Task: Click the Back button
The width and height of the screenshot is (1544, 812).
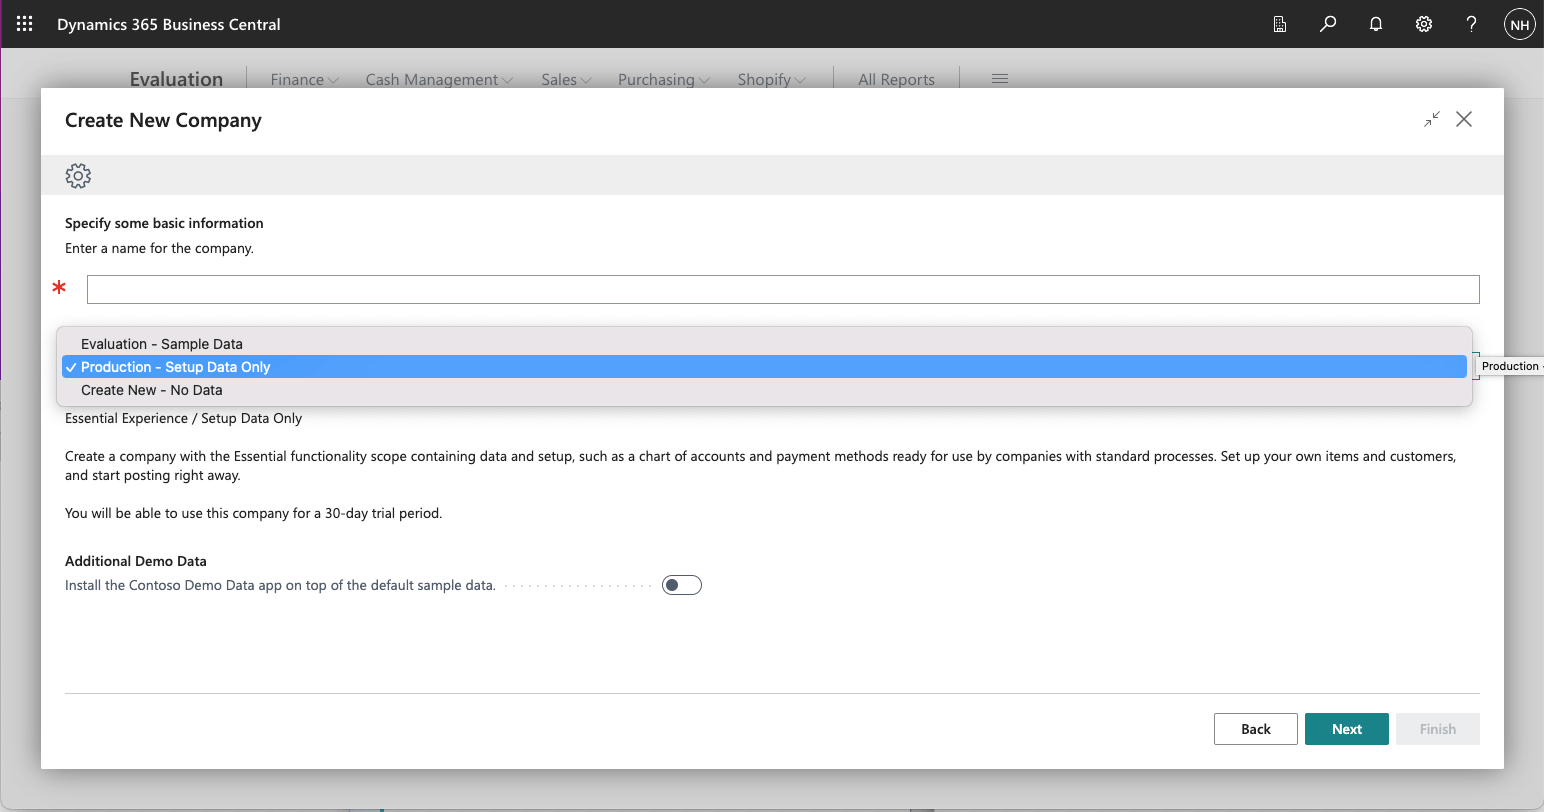Action: pyautogui.click(x=1256, y=729)
